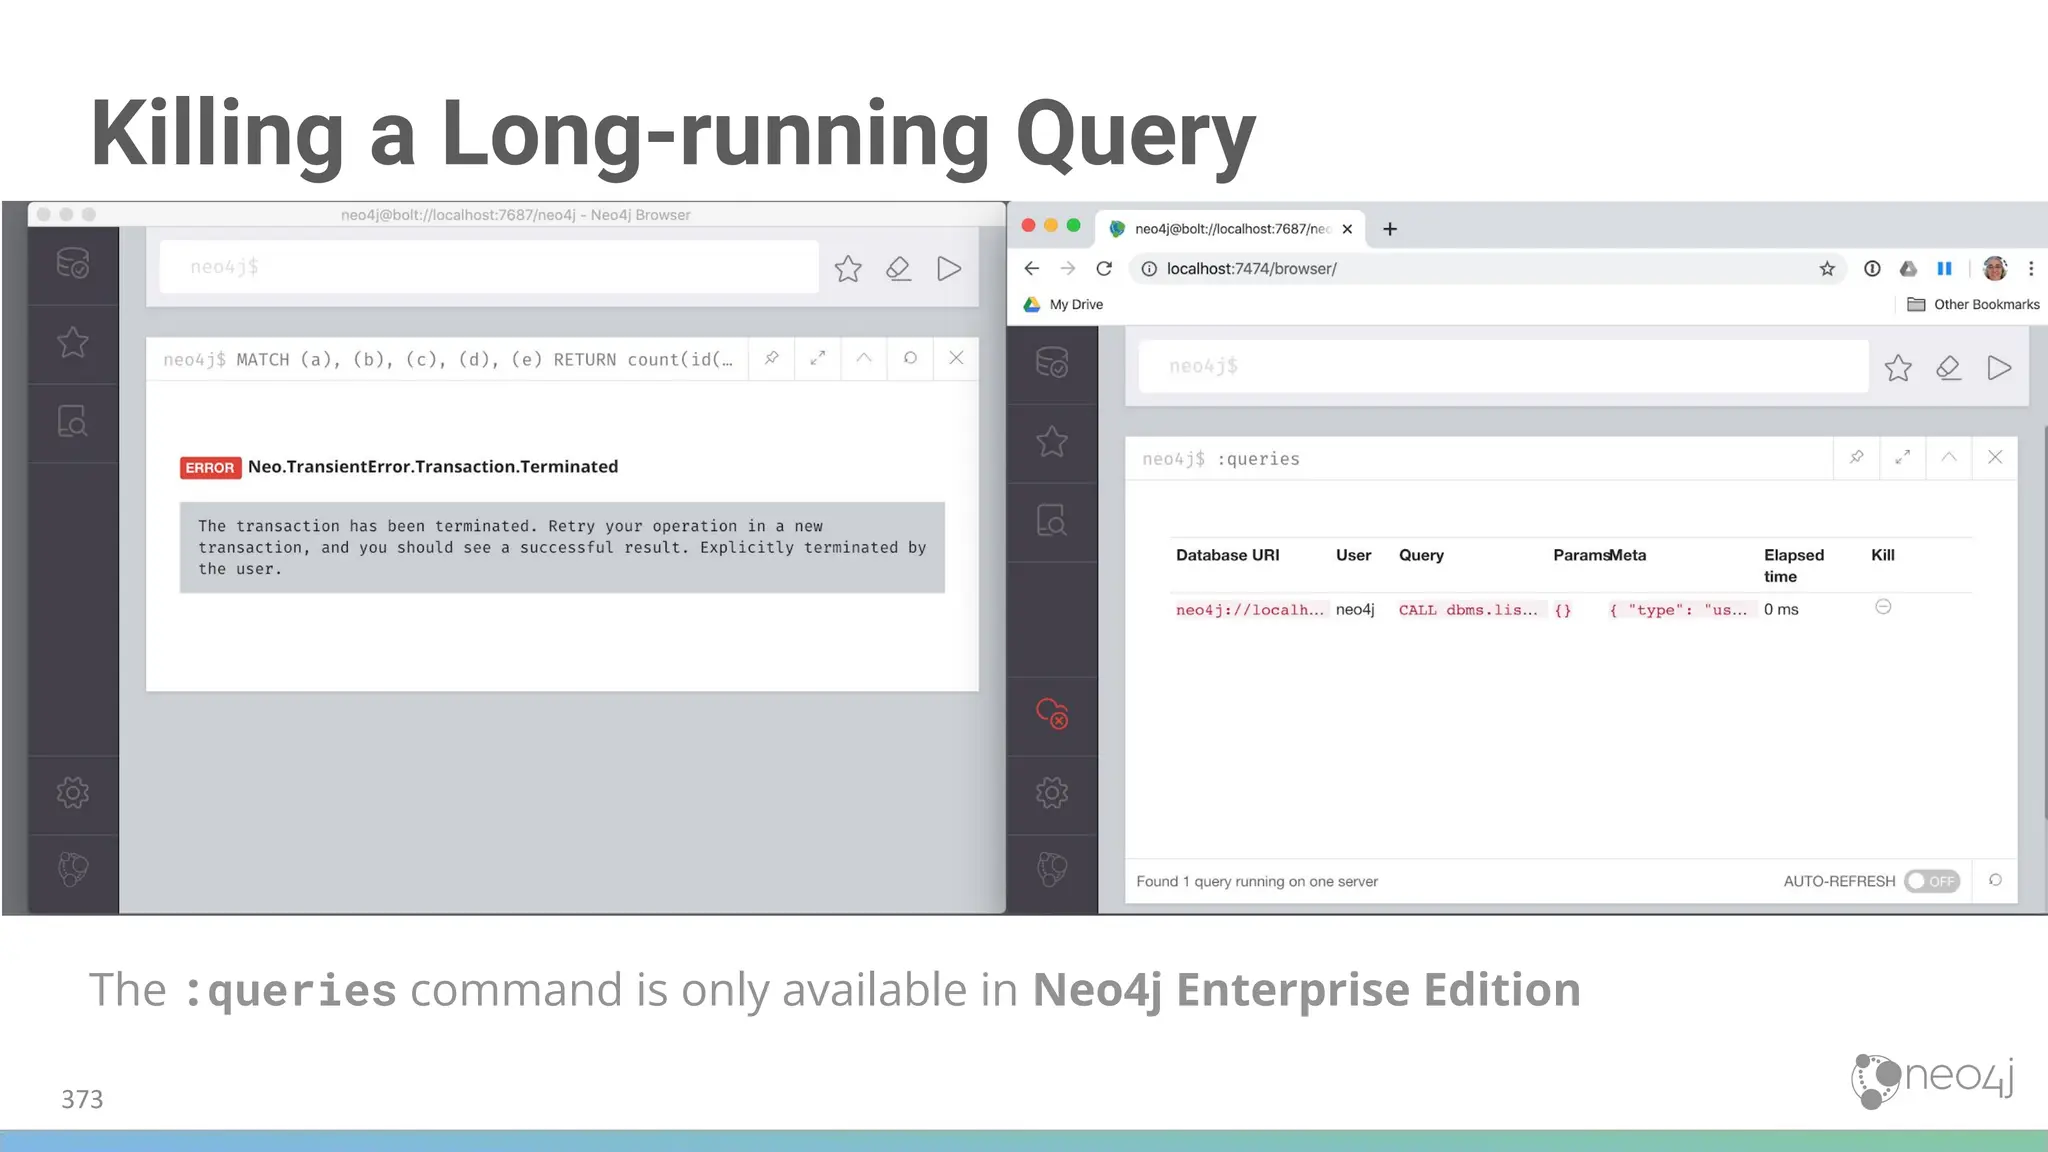The width and height of the screenshot is (2048, 1152).
Task: Click Neo.TransientError.Transaction.Terminated error title
Action: pyautogui.click(x=433, y=467)
